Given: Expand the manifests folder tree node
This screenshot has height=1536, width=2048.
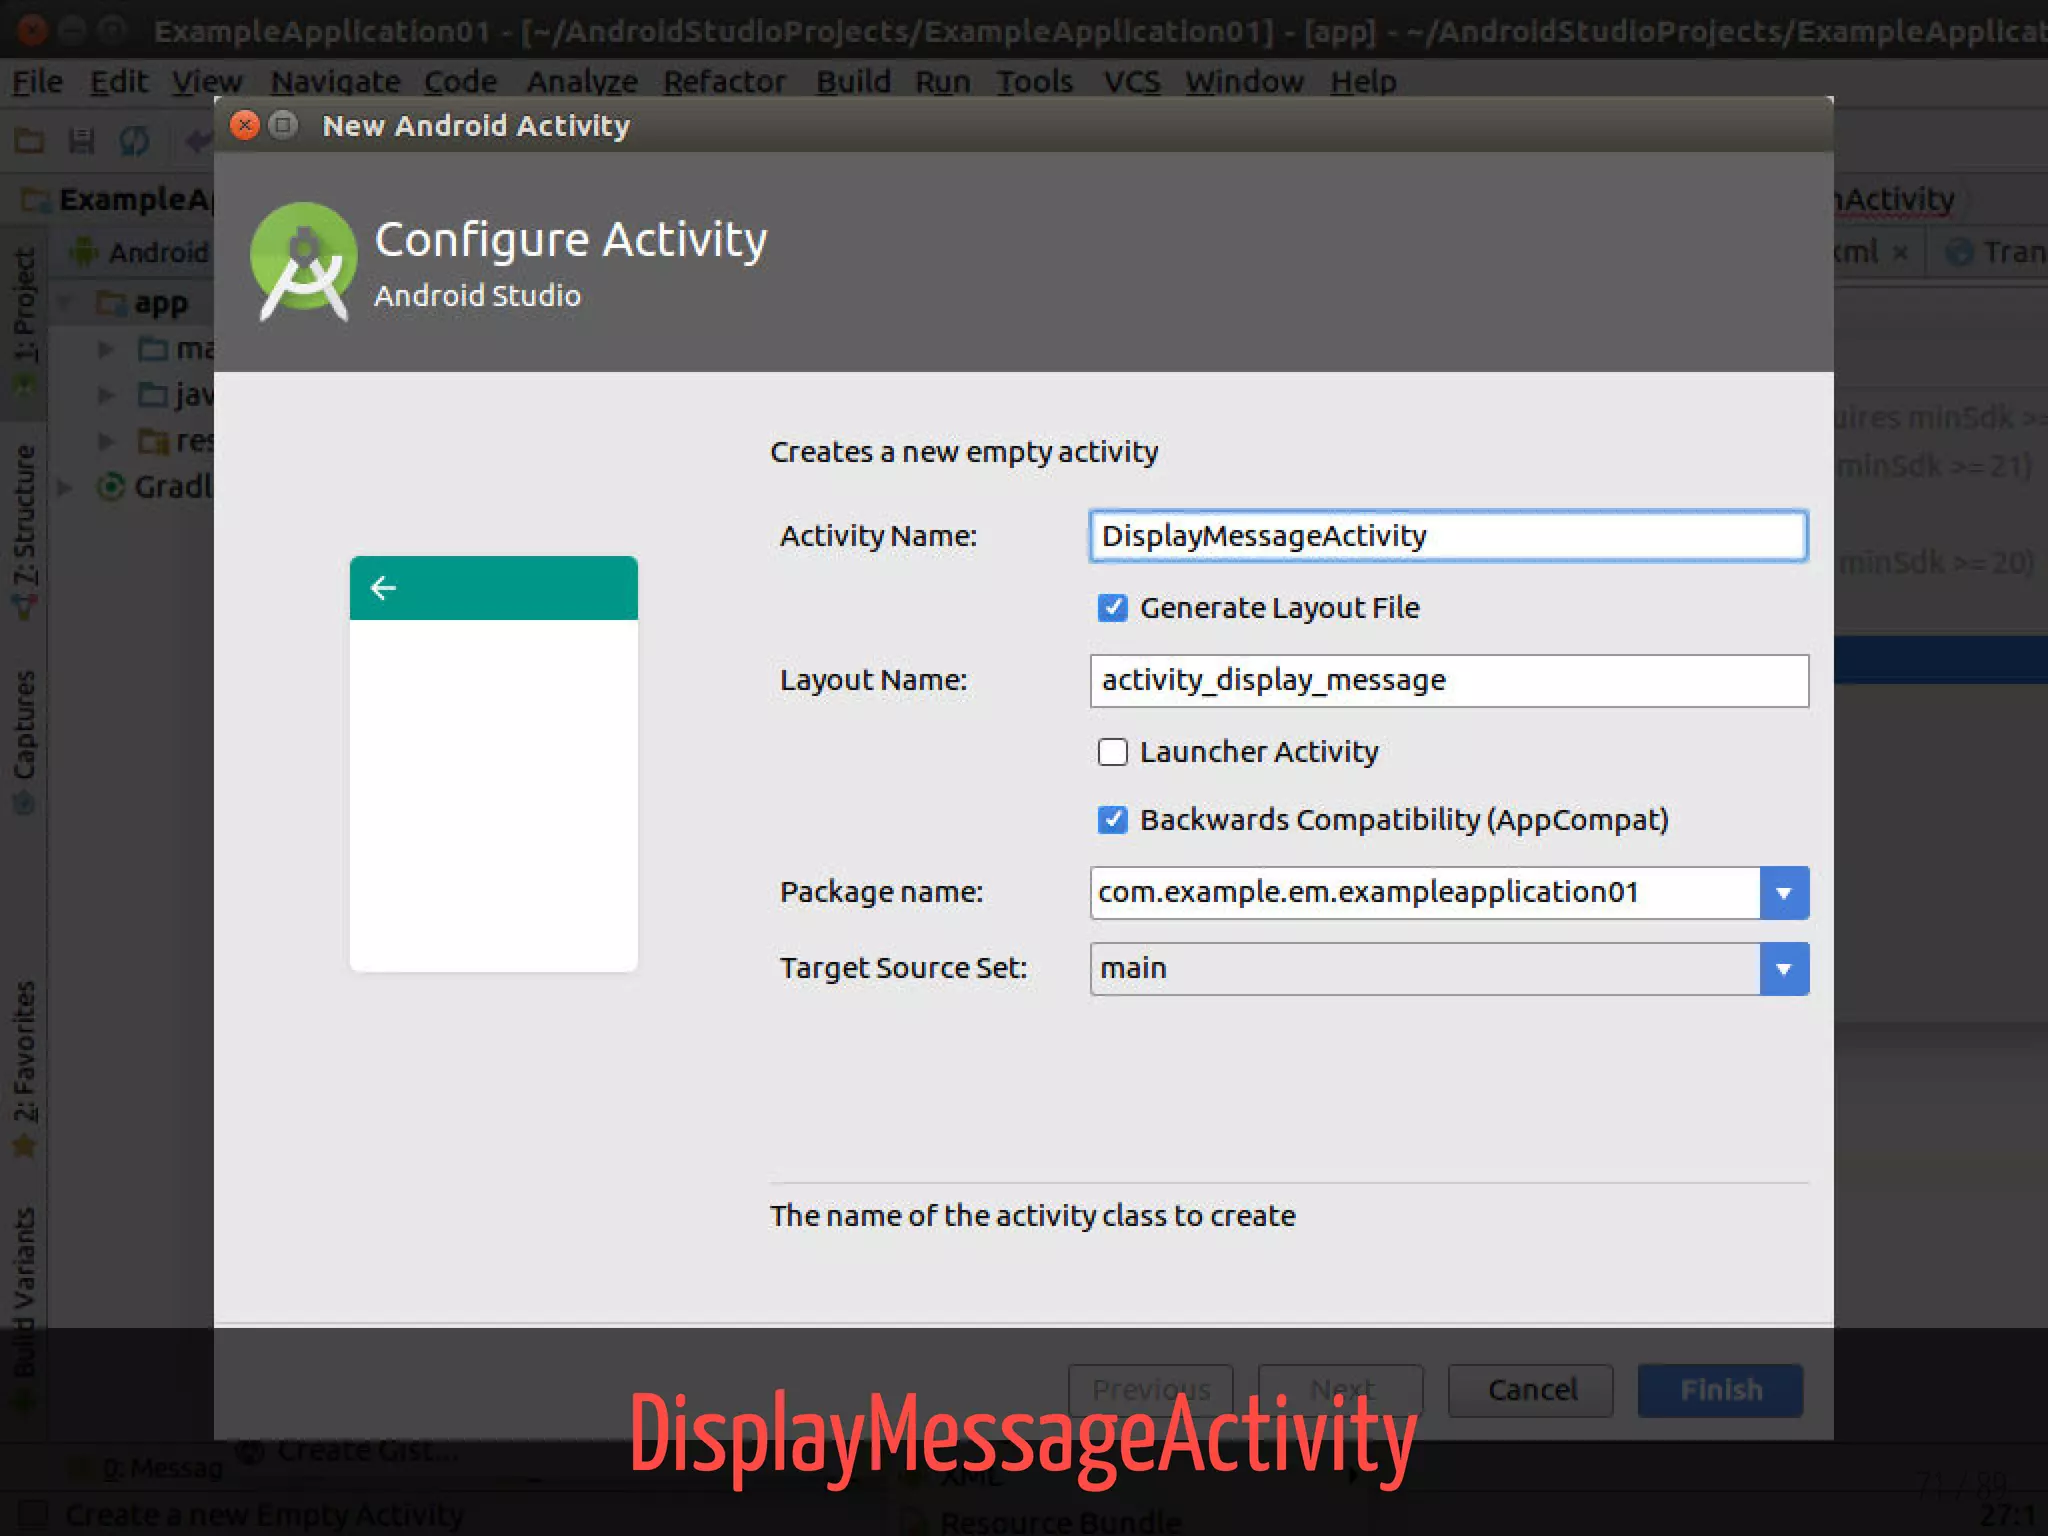Looking at the screenshot, I should [106, 349].
